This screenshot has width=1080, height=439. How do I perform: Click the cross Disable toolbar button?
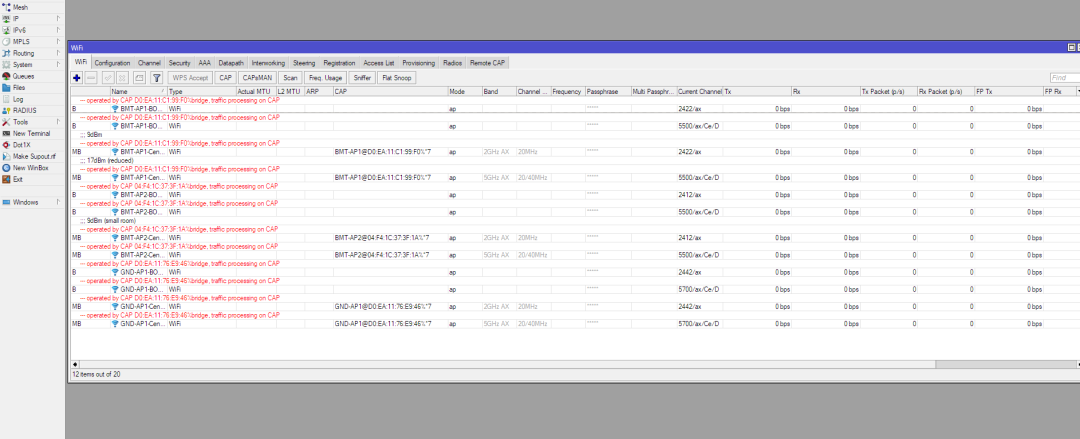[122, 78]
